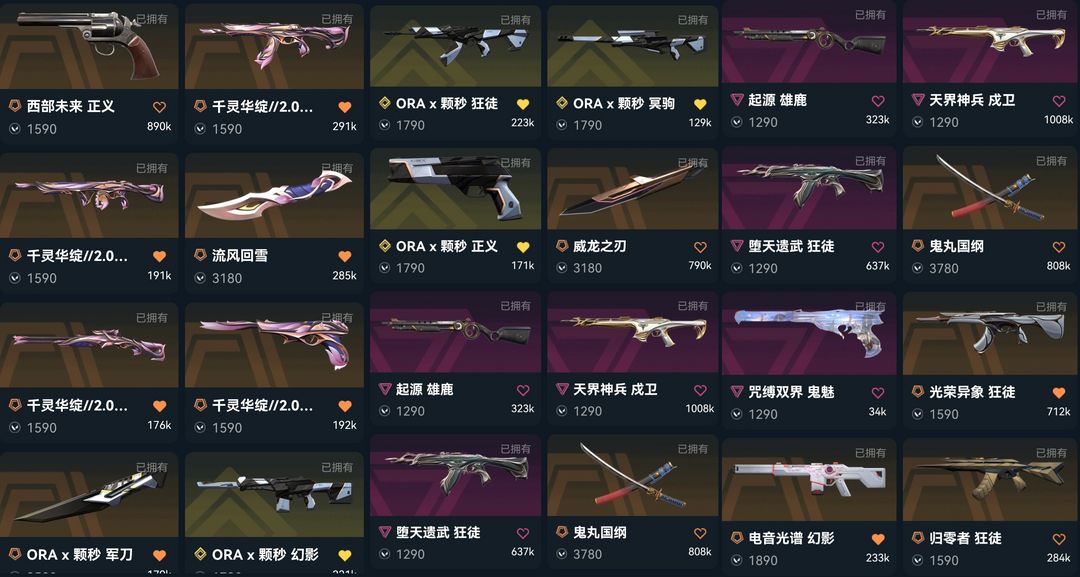The height and width of the screenshot is (577, 1080).
Task: Tap the heart icon next to 电音光谱 幻影
Action: point(878,538)
